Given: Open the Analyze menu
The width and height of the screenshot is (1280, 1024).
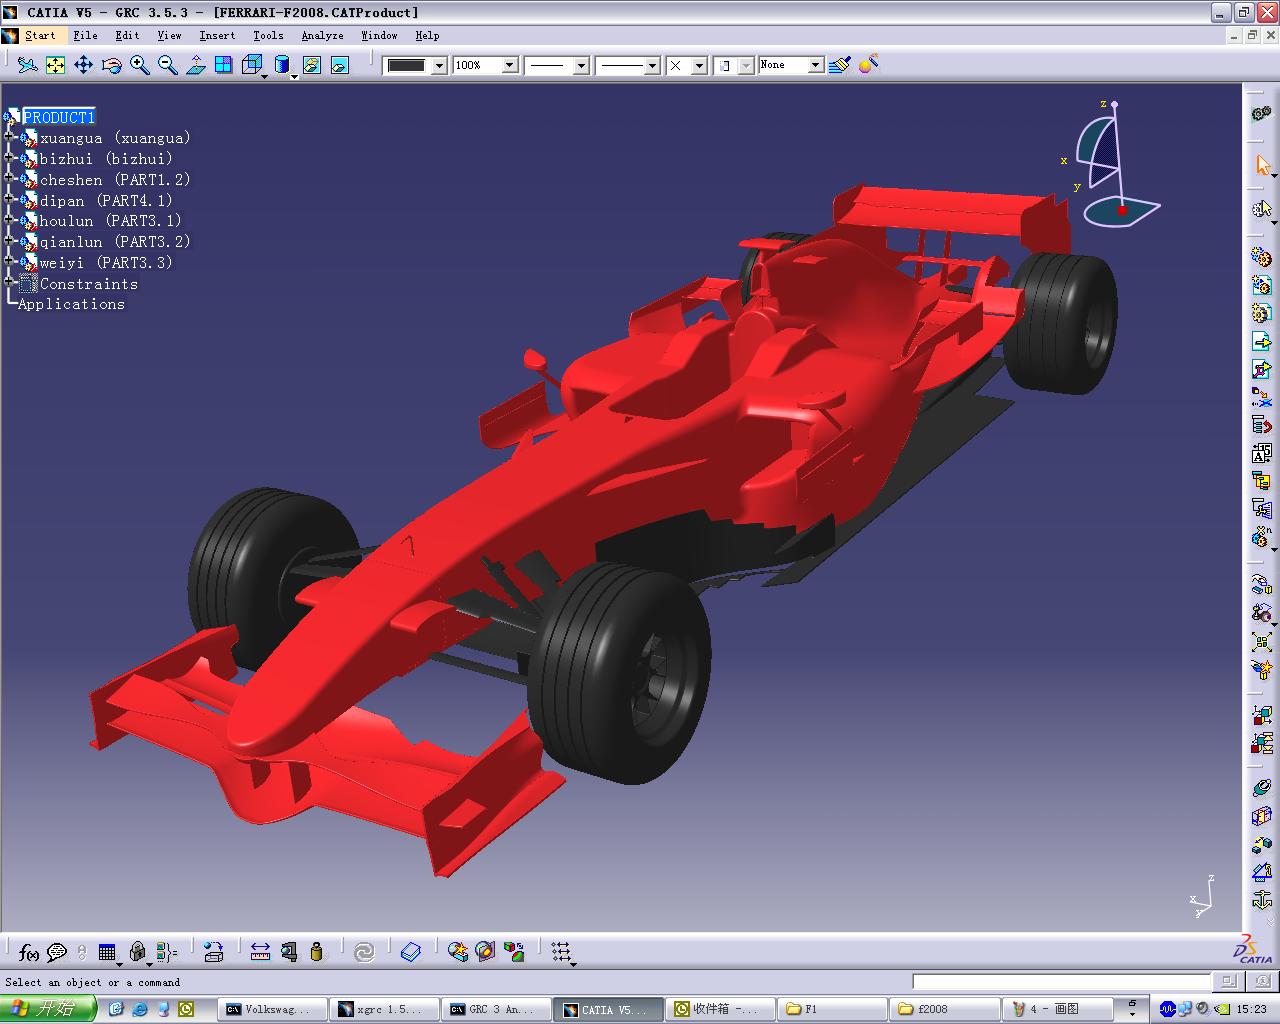Looking at the screenshot, I should [x=322, y=35].
